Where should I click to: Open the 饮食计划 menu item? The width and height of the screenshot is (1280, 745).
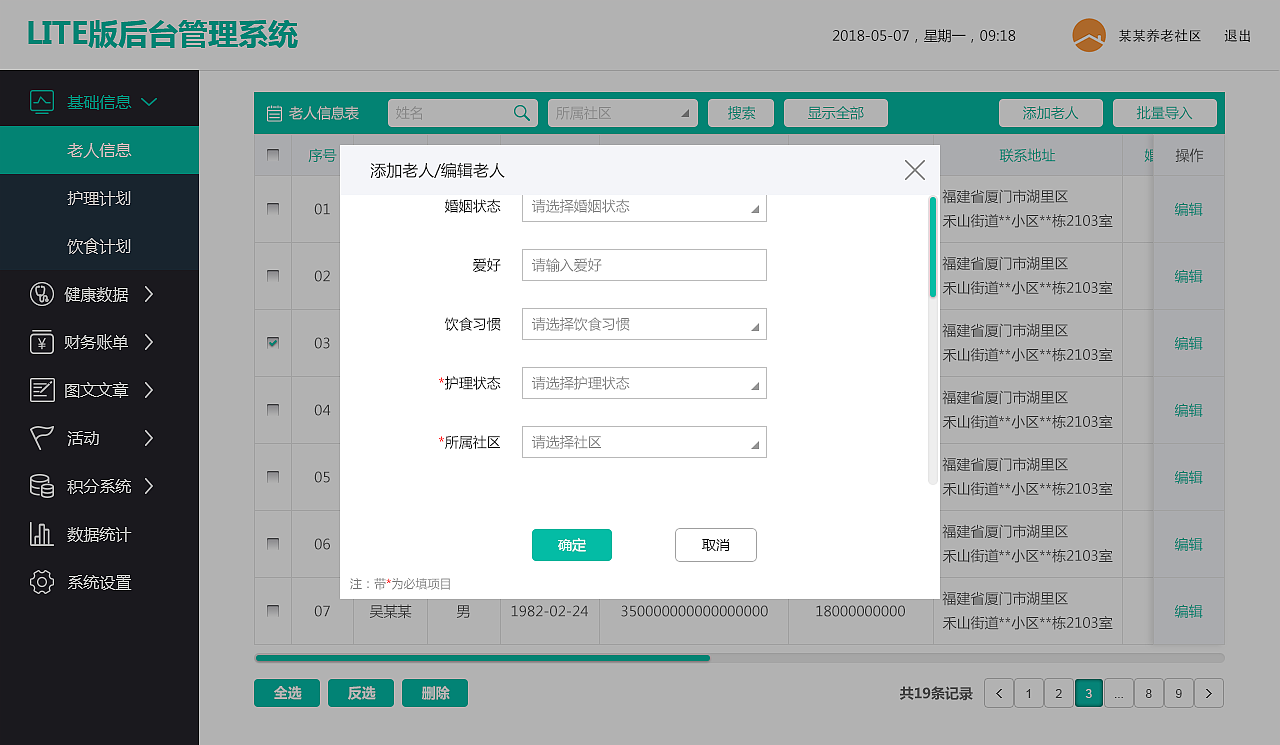click(x=100, y=246)
